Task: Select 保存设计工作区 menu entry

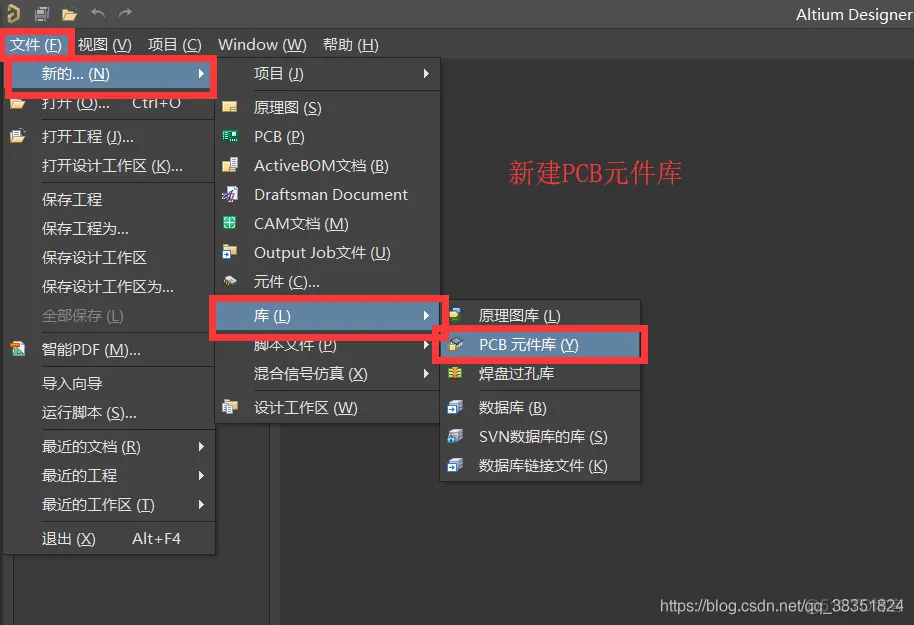Action: tap(110, 258)
